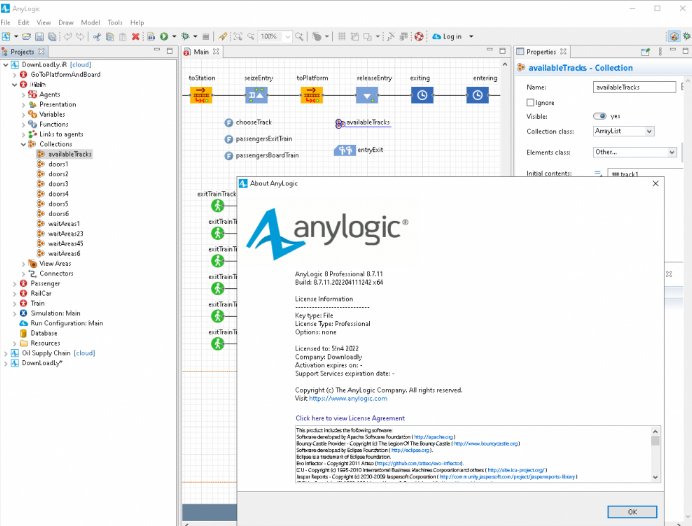Run the model with the green play icon
Image resolution: width=692 pixels, height=526 pixels.
[164, 37]
